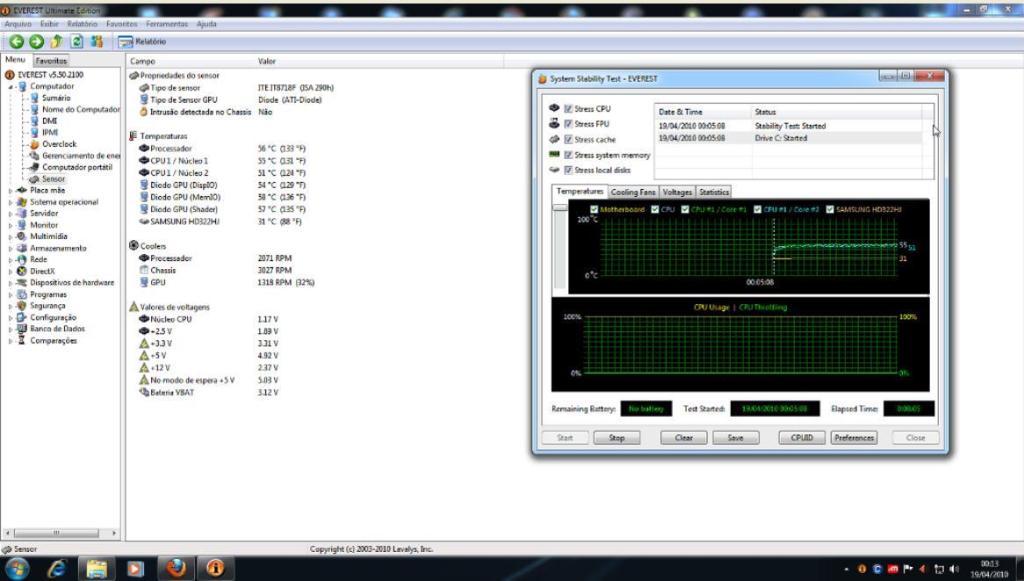
Task: Toggle the Stress FPU checkbox
Action: 568,124
